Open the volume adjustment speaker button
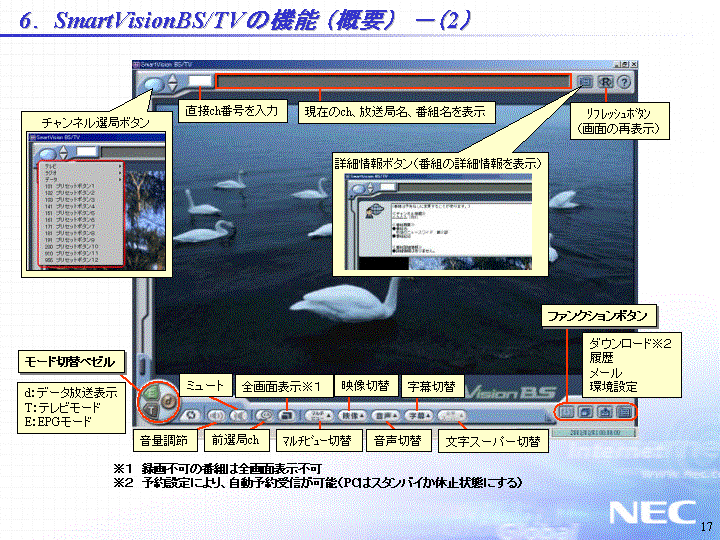 click(x=215, y=415)
